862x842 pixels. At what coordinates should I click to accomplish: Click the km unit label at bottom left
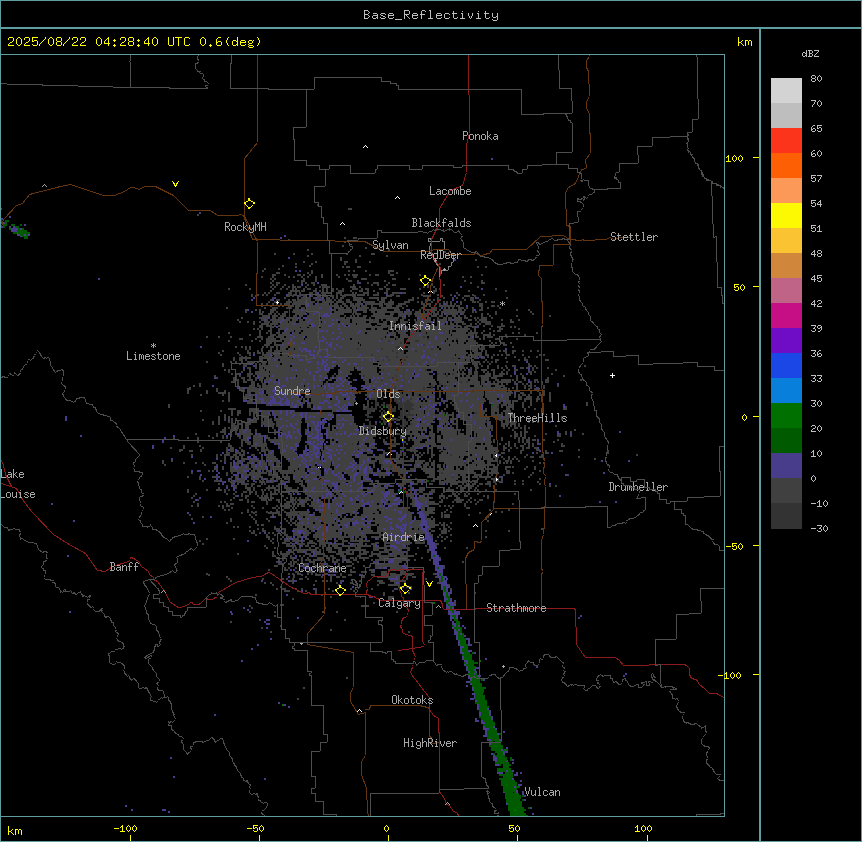pyautogui.click(x=15, y=831)
